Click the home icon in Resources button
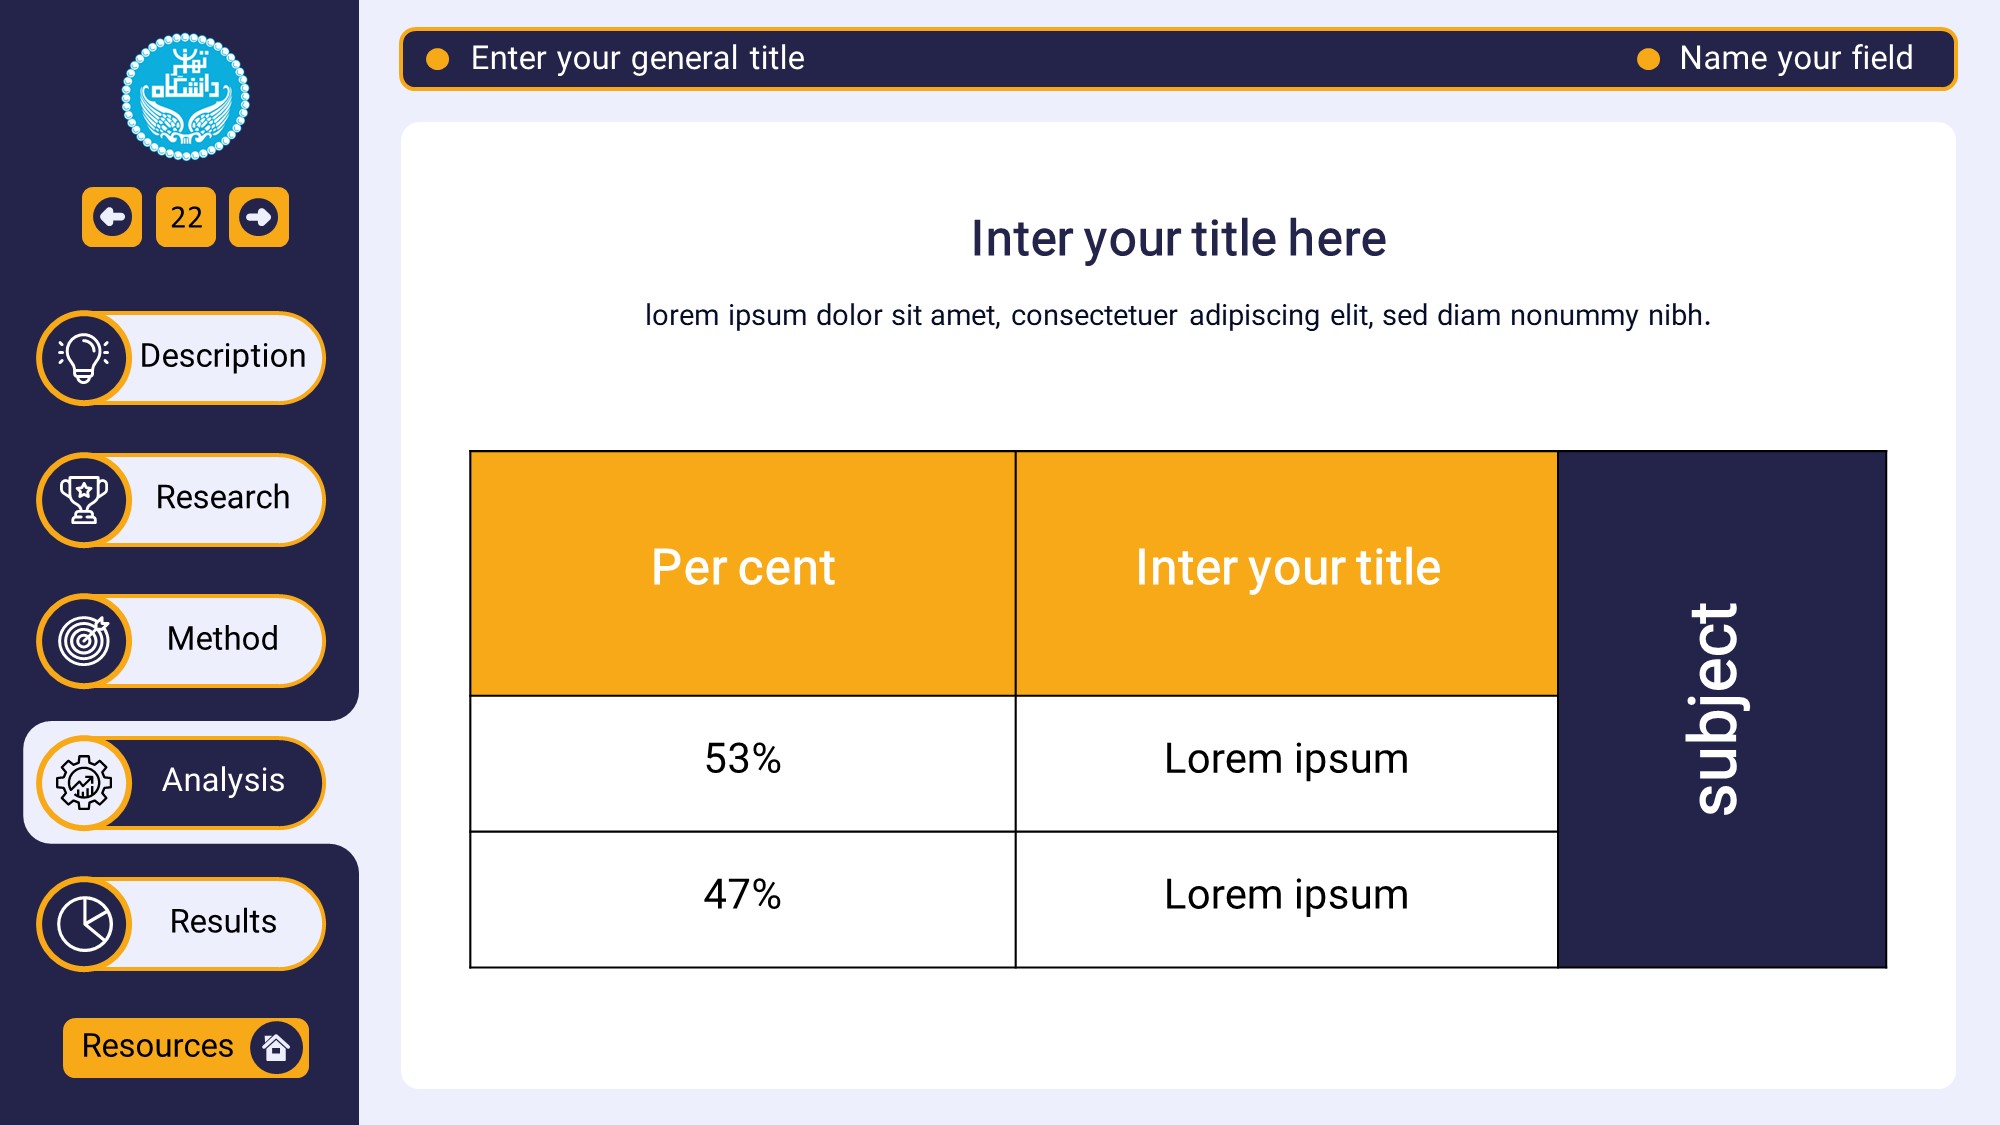The width and height of the screenshot is (2000, 1125). pyautogui.click(x=276, y=1047)
